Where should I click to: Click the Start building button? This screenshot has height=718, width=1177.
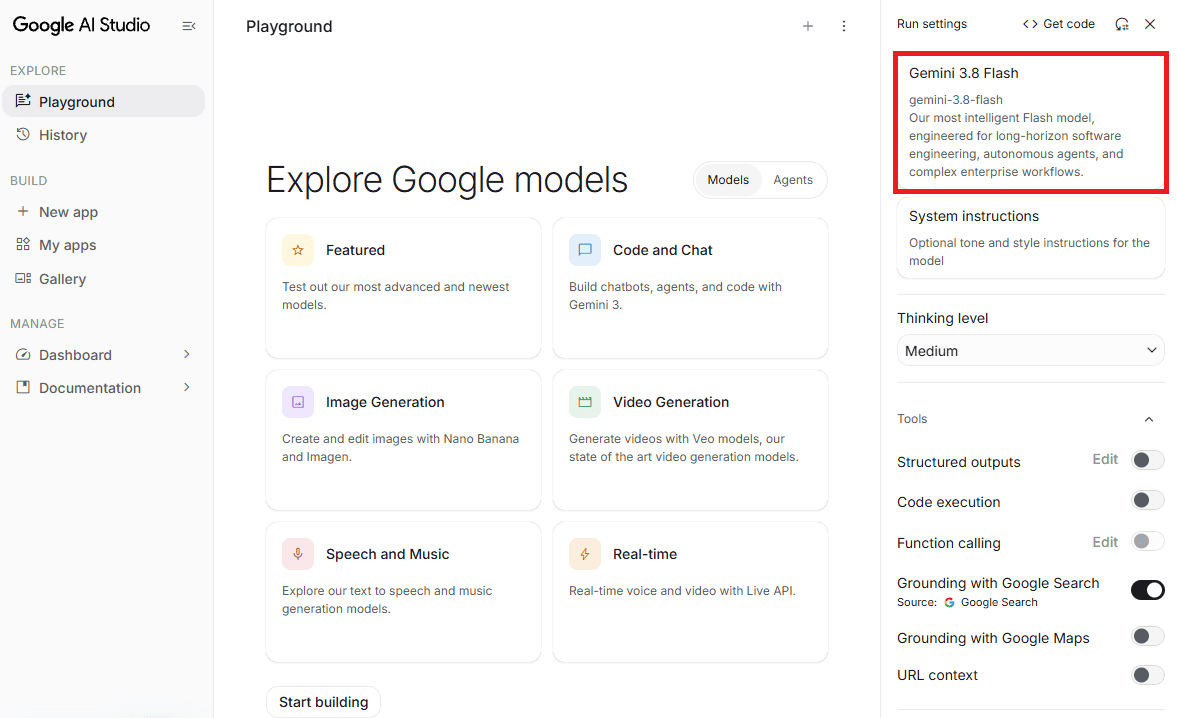(x=324, y=702)
